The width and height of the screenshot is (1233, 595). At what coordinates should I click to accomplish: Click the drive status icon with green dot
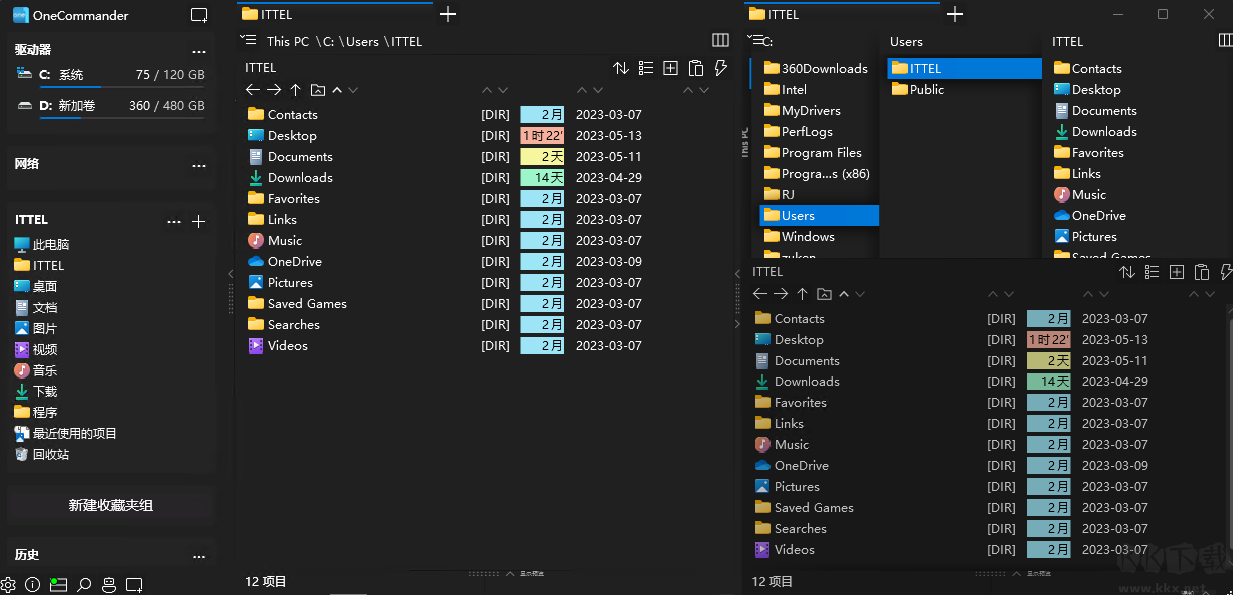58,584
